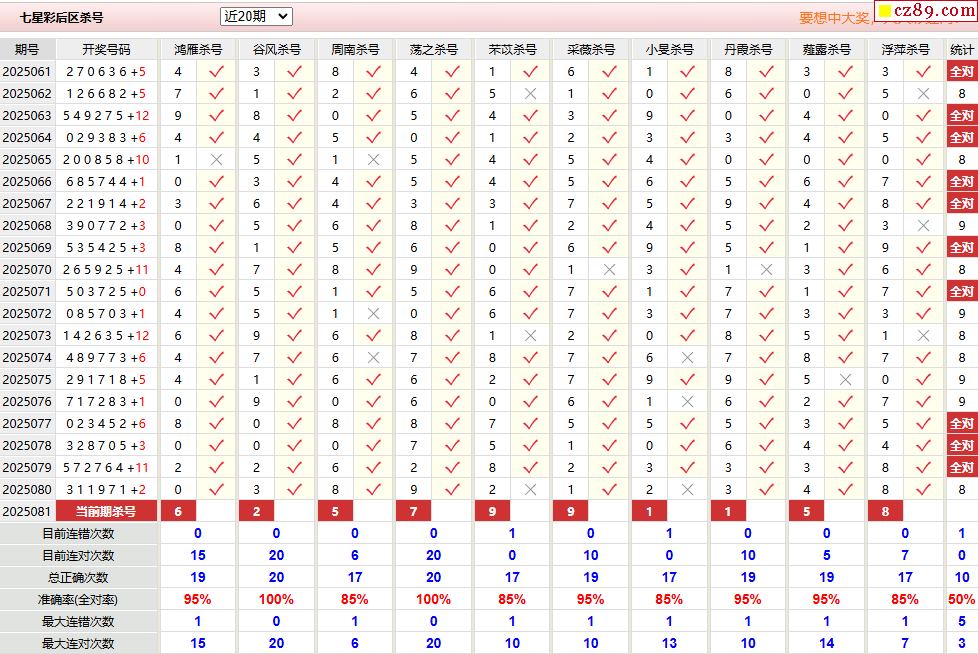Select the 期号 column header
Image resolution: width=978 pixels, height=654 pixels.
27,49
